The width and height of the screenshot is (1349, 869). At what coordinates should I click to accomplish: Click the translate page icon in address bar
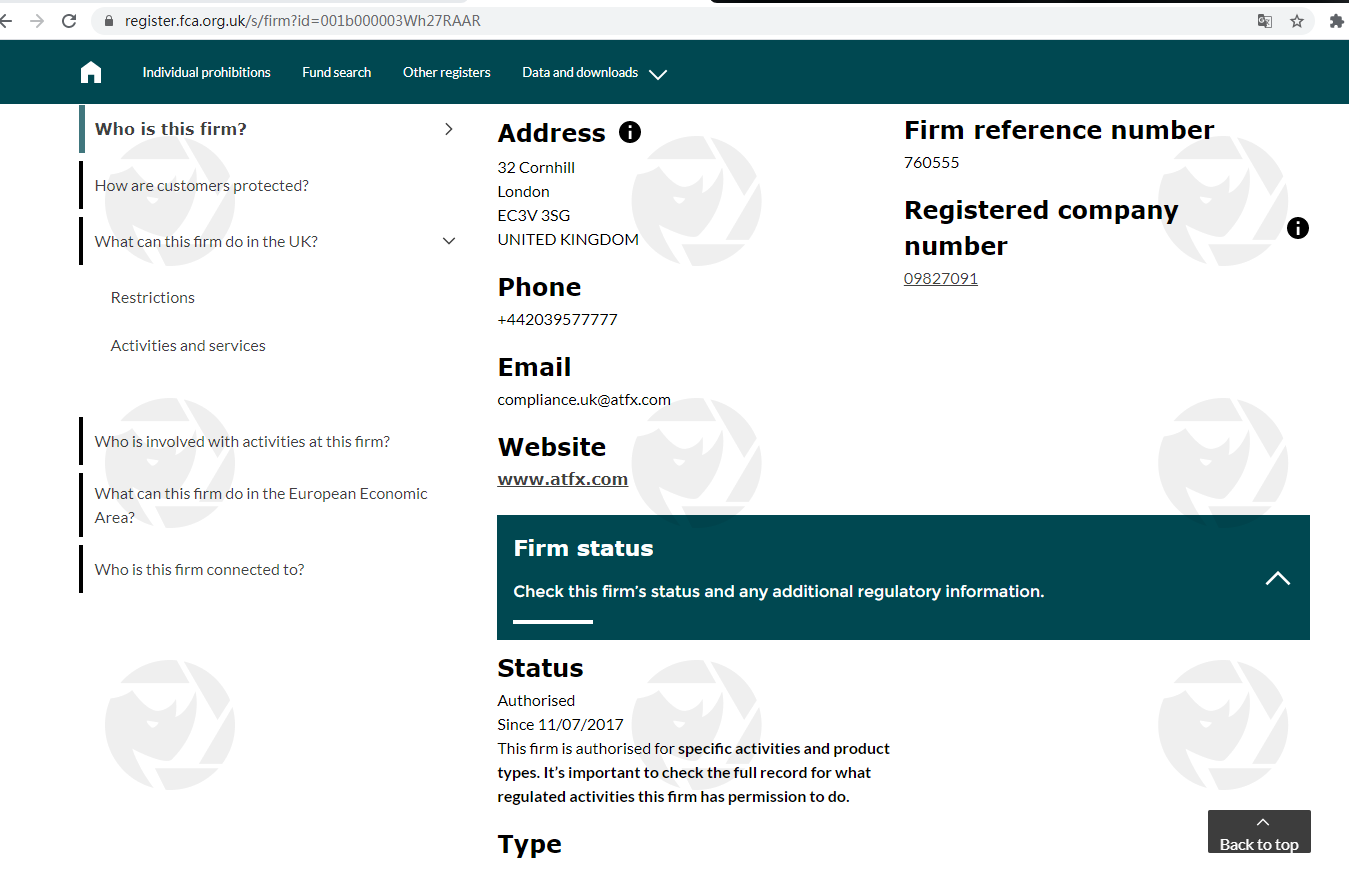1265,21
